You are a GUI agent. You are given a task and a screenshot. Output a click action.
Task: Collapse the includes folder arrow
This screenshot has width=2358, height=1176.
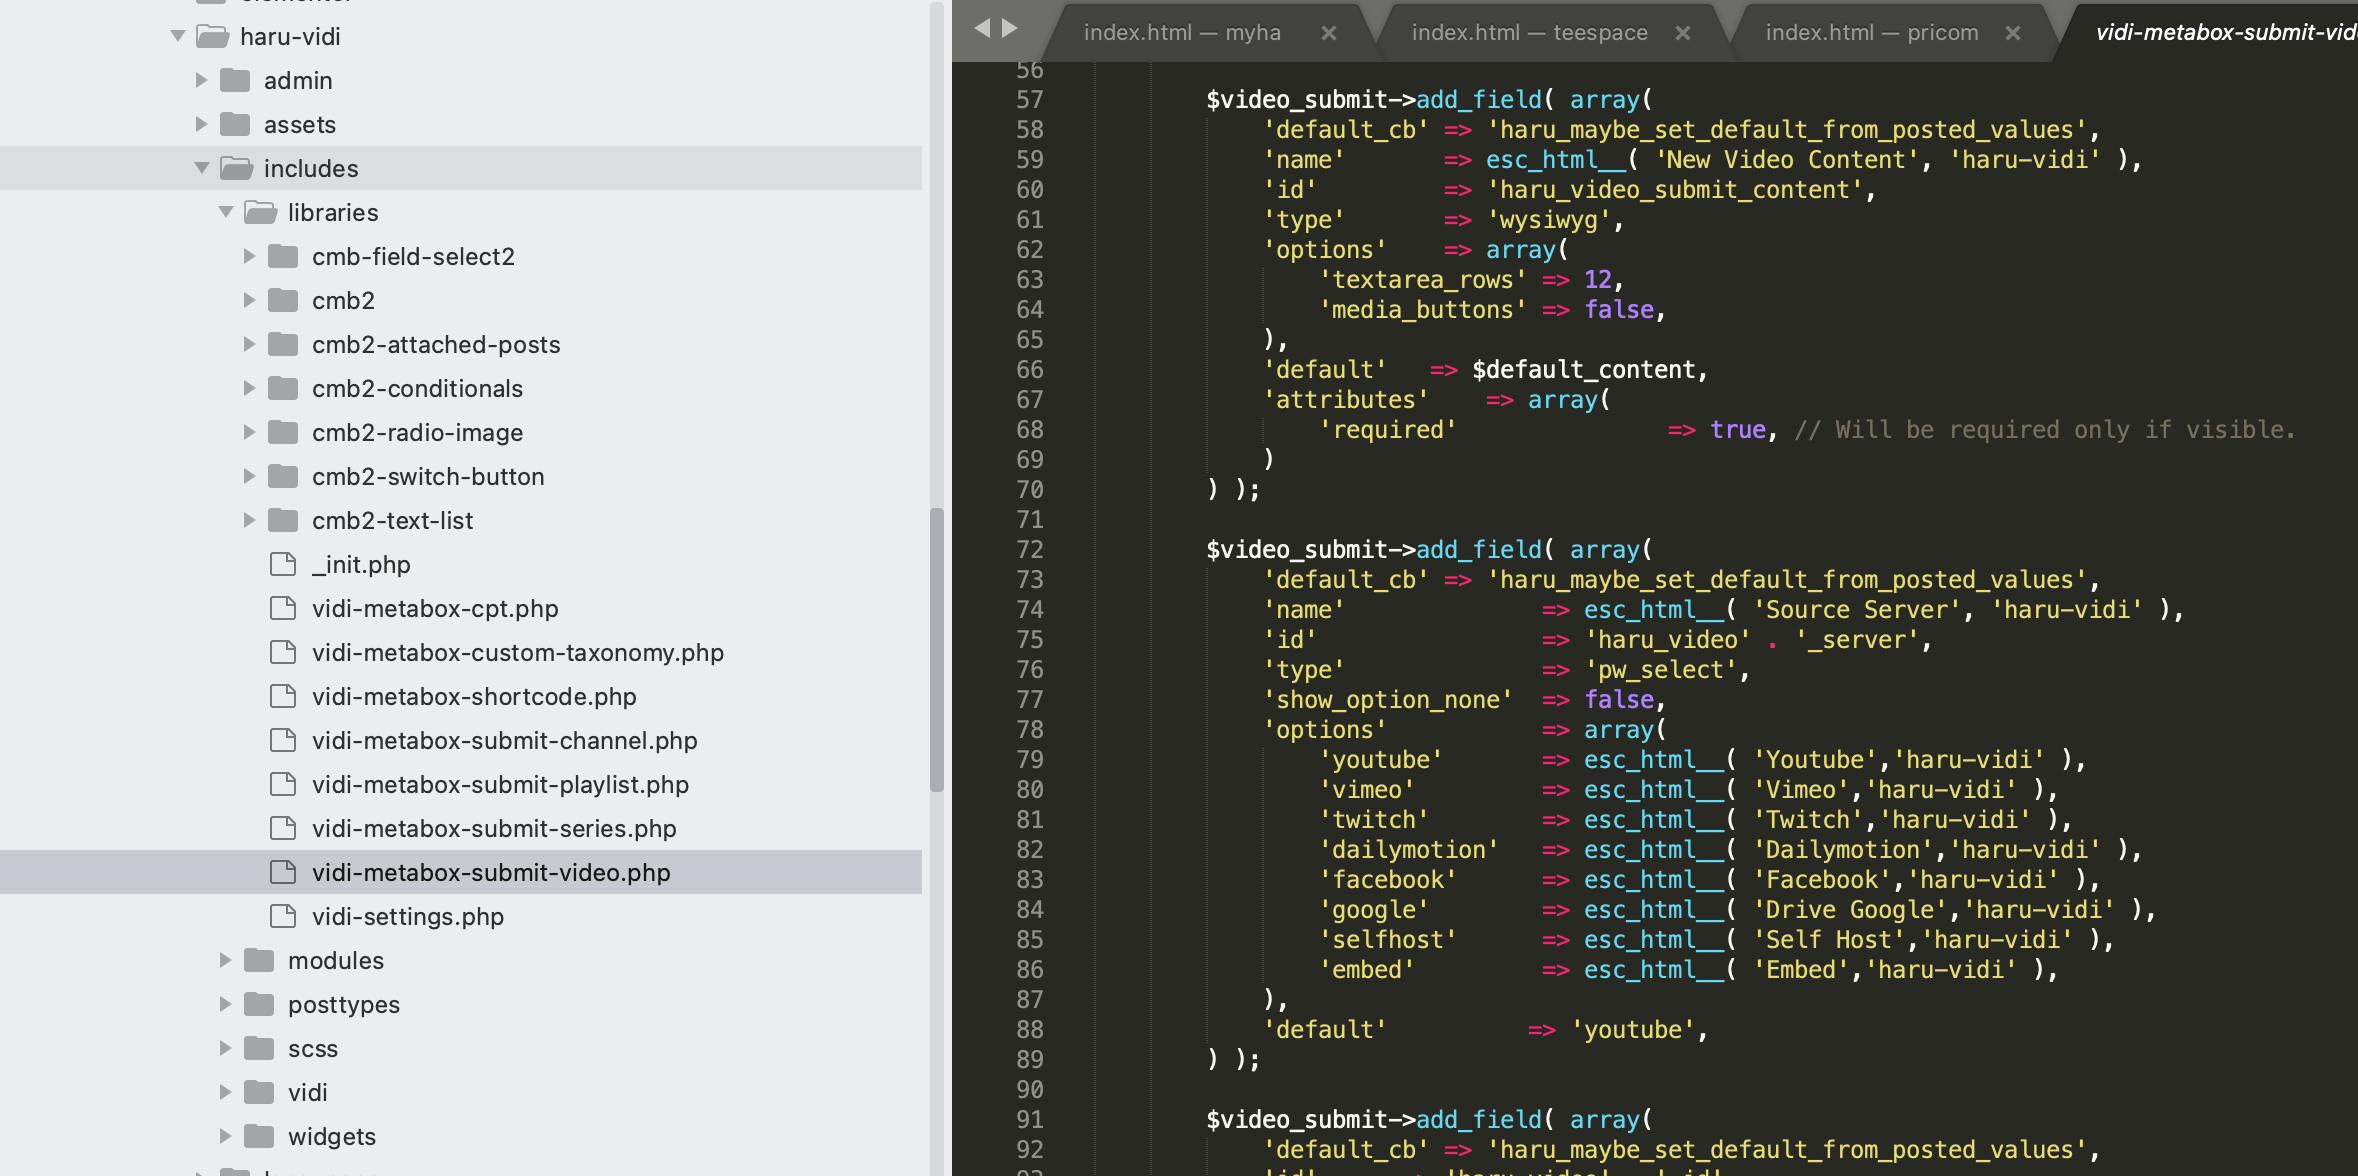202,168
